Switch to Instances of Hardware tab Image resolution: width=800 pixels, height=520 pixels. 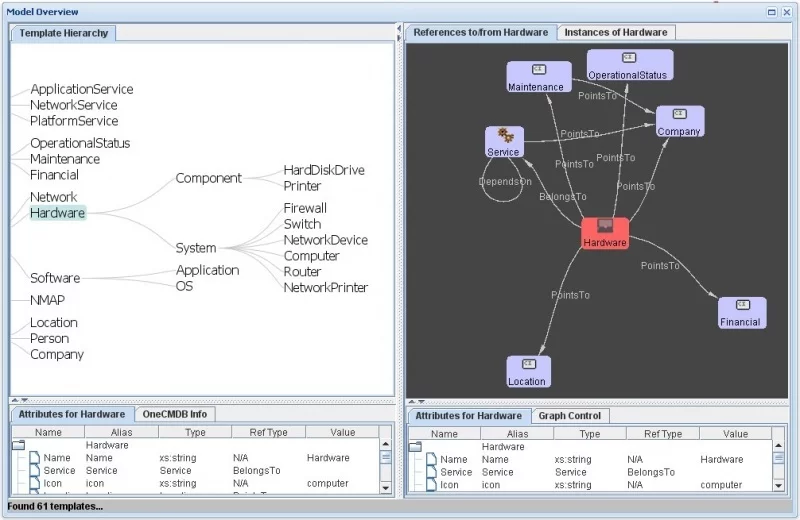[x=615, y=32]
